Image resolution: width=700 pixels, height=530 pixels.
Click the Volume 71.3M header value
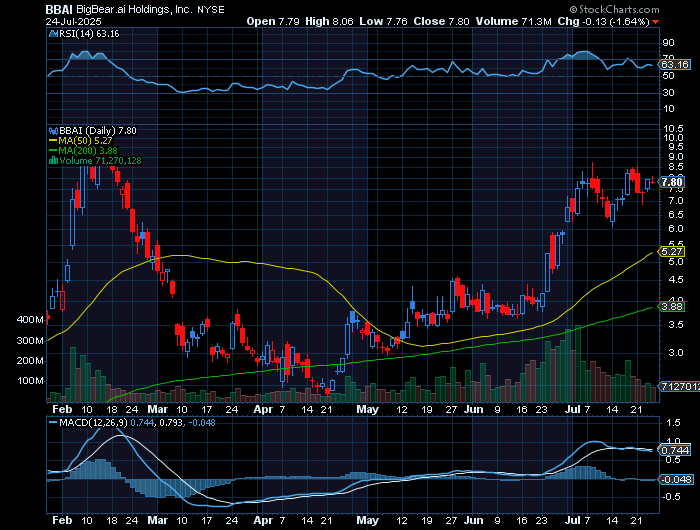point(513,21)
